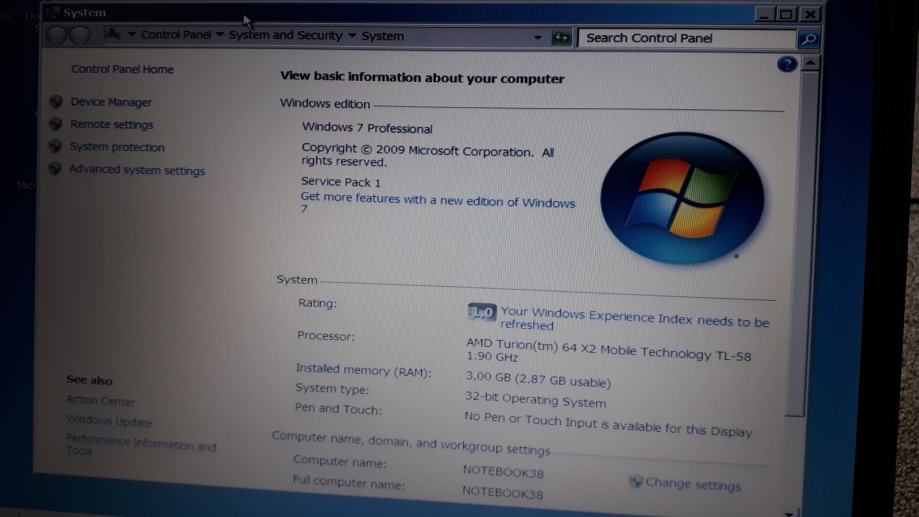Click the shield icon beside System protection
Screen dimensions: 919x517
[x=55, y=146]
